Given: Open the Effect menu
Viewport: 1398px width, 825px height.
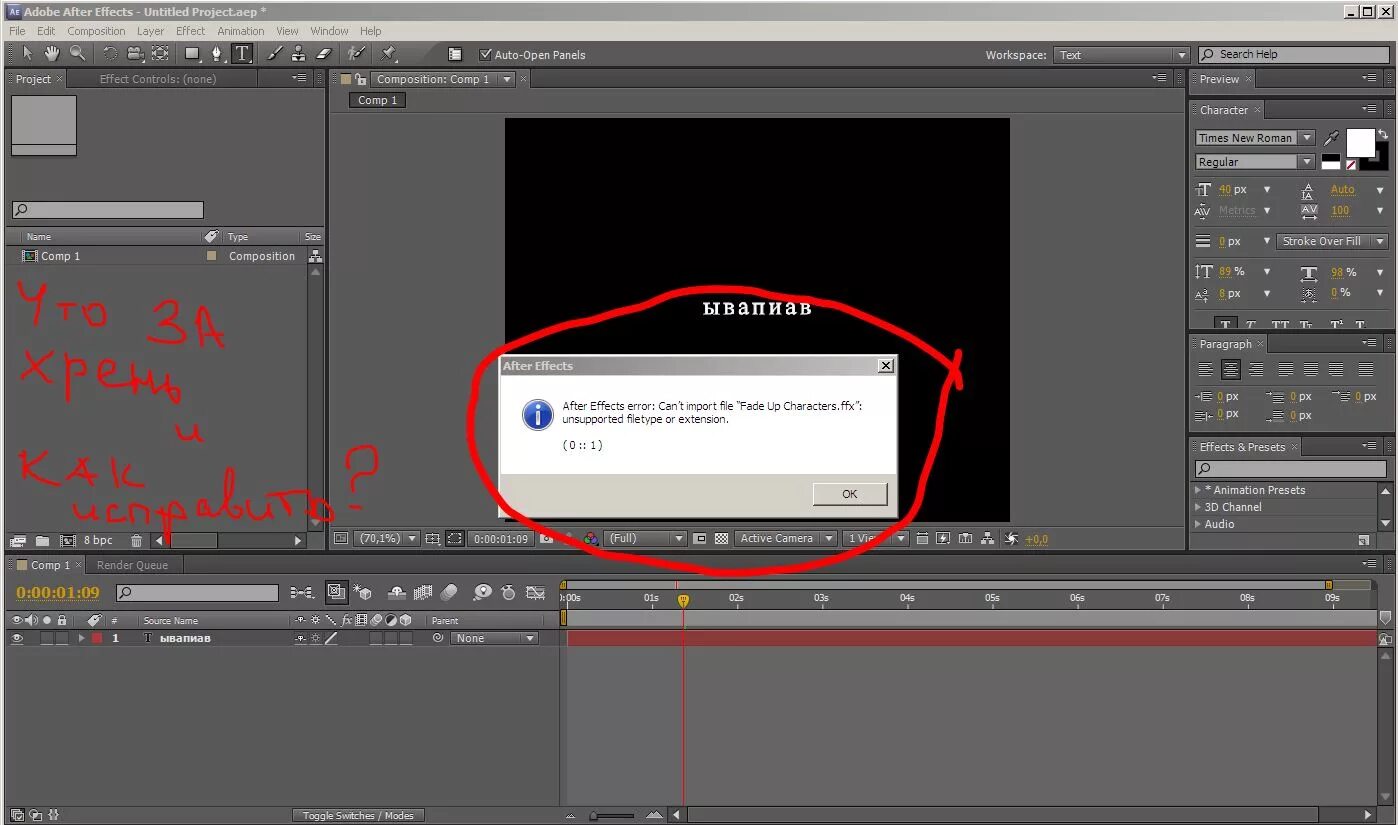Looking at the screenshot, I should tap(190, 31).
